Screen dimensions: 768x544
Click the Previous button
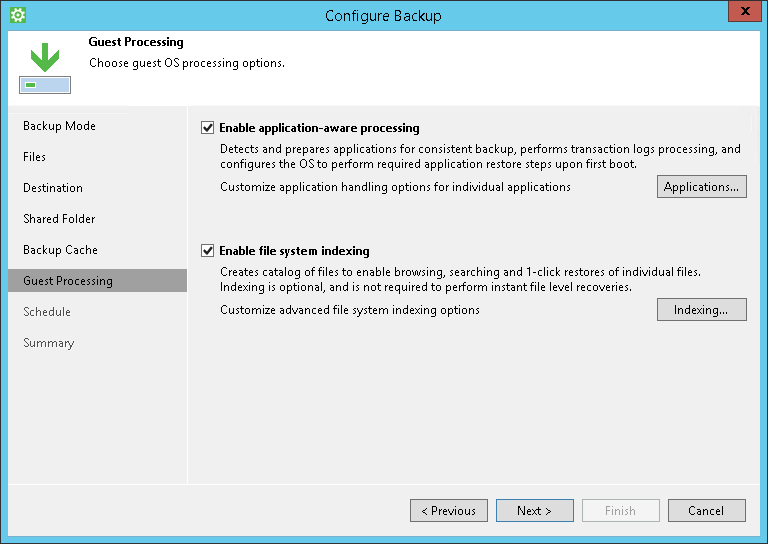pos(449,511)
